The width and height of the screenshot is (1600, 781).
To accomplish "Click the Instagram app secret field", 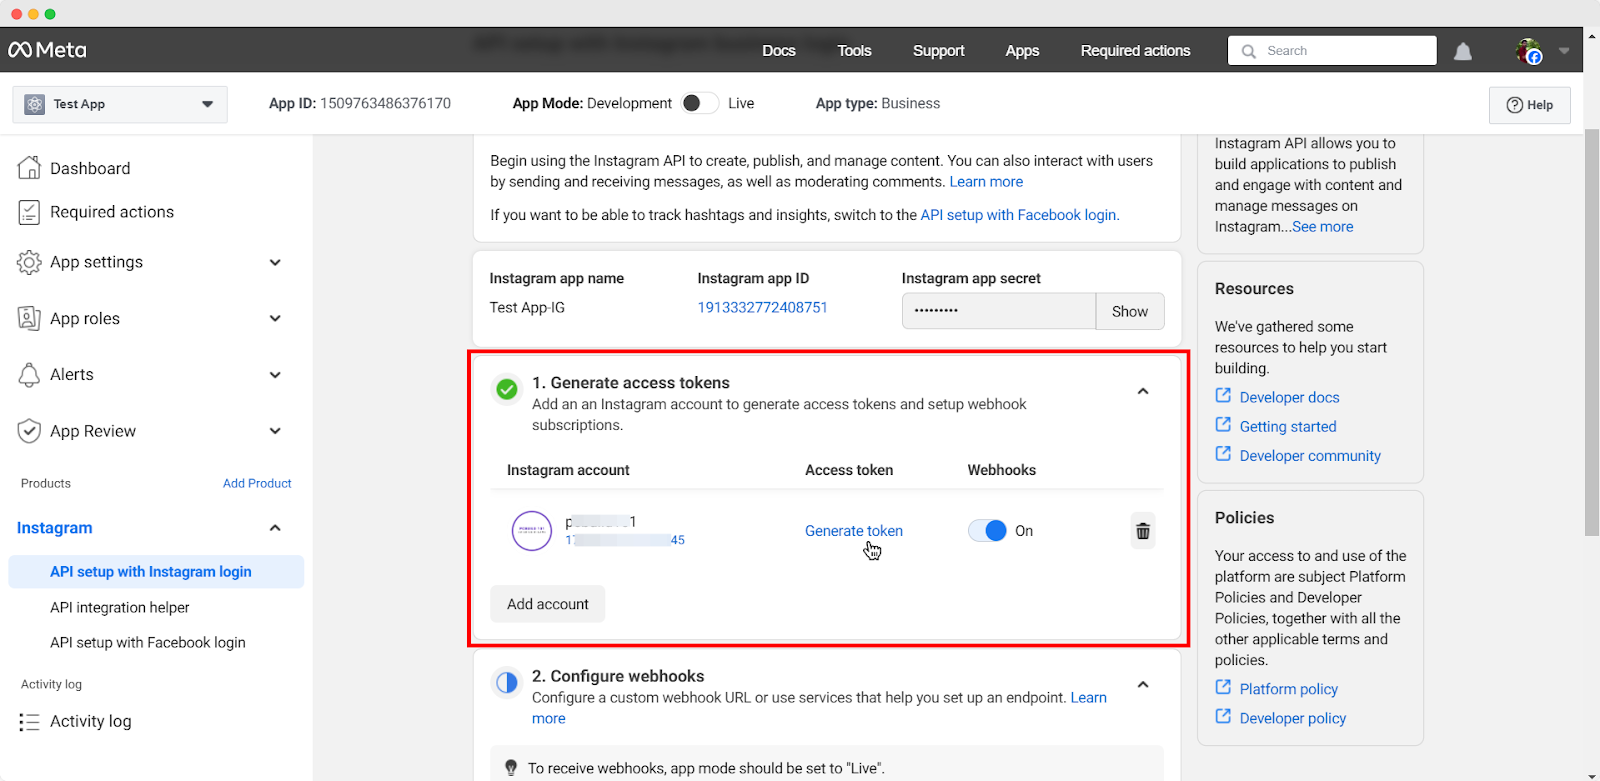I will 999,311.
